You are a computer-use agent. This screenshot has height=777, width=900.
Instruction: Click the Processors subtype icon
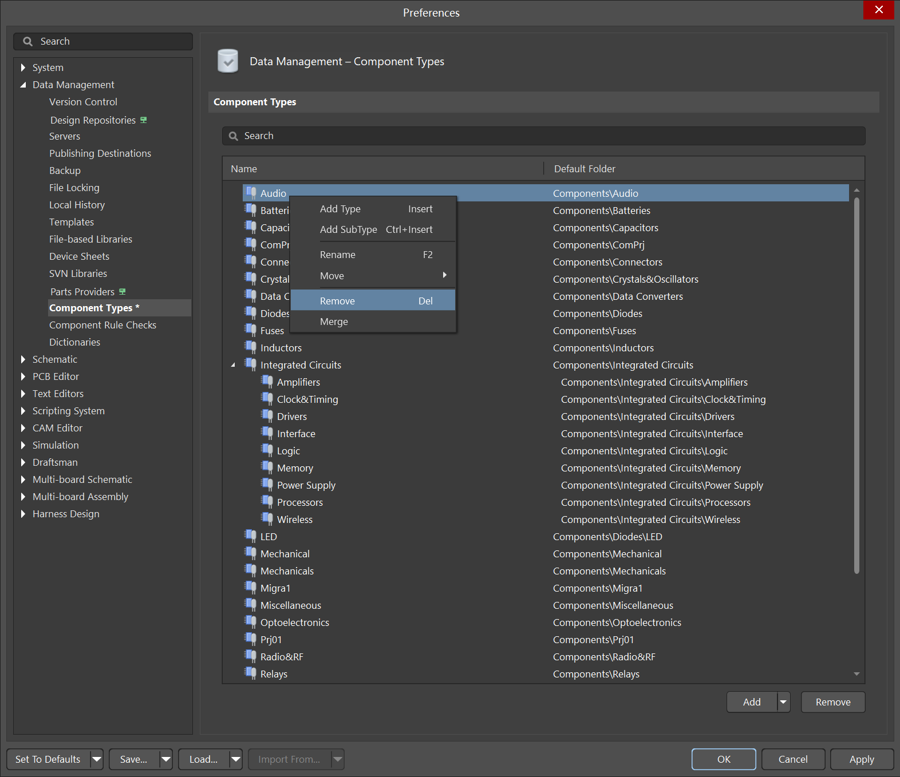click(x=267, y=502)
